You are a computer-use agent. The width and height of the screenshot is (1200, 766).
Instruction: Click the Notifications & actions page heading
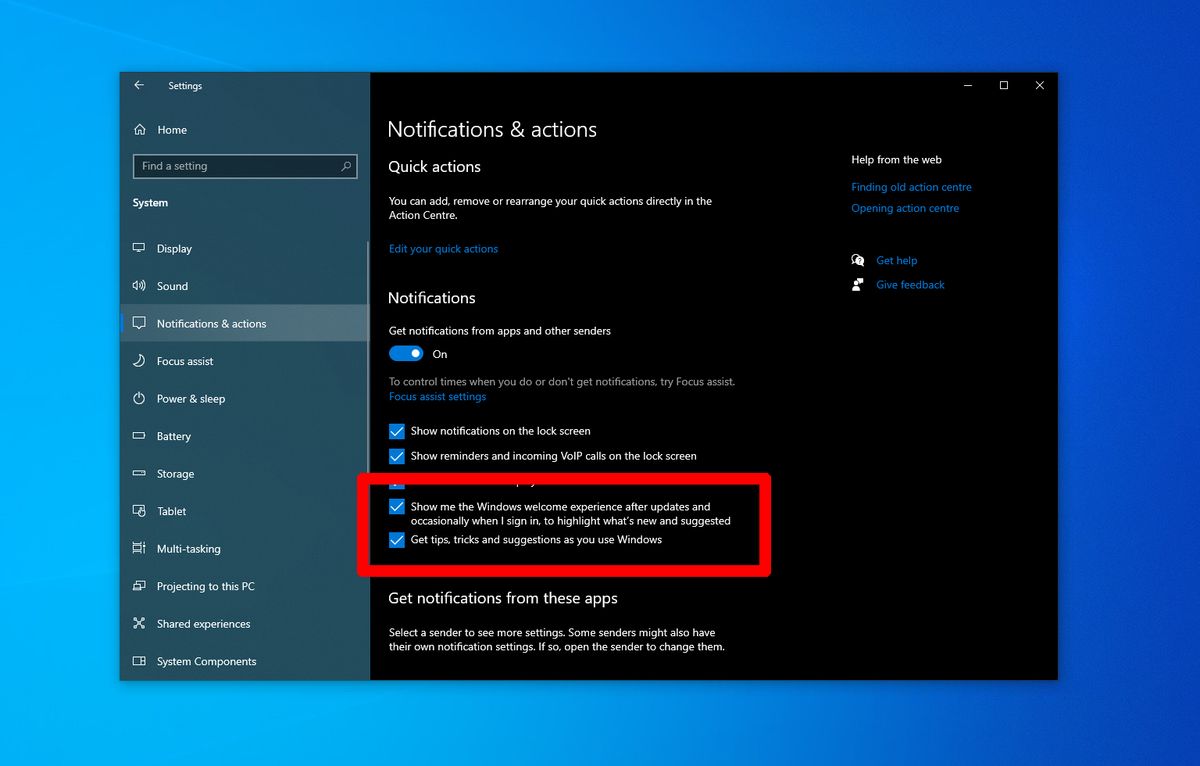click(x=492, y=129)
